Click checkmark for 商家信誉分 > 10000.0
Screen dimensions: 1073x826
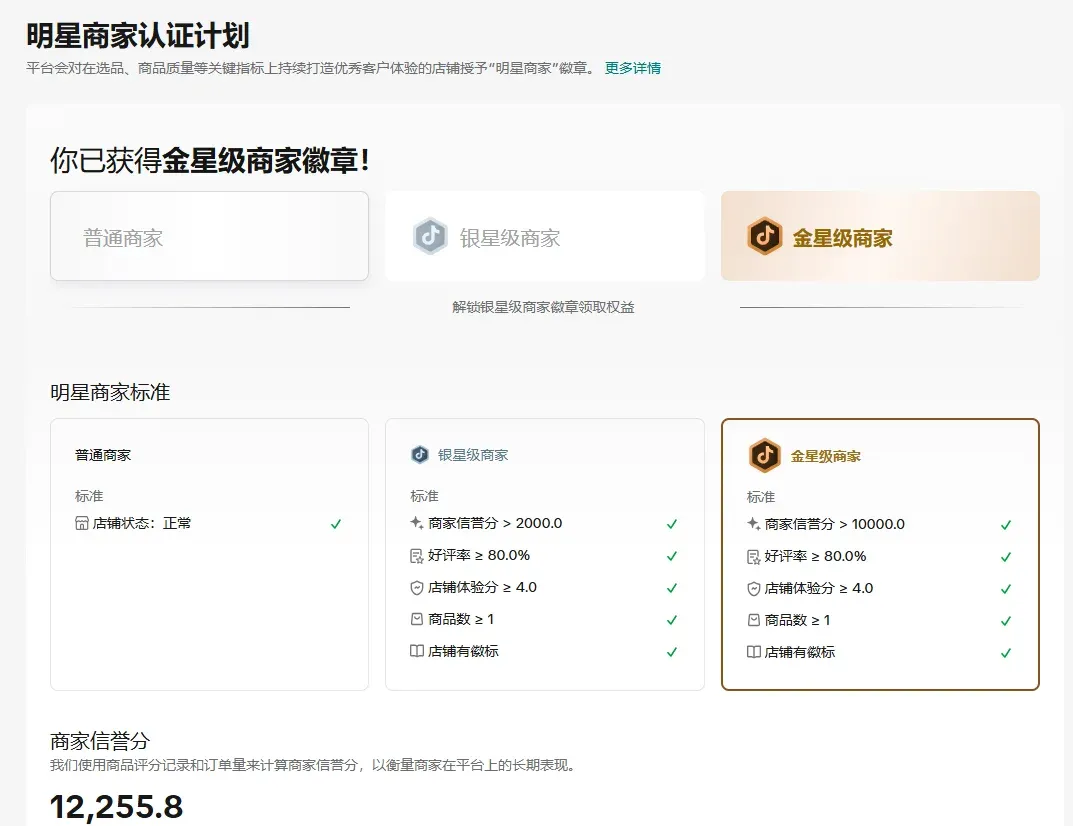[1006, 525]
